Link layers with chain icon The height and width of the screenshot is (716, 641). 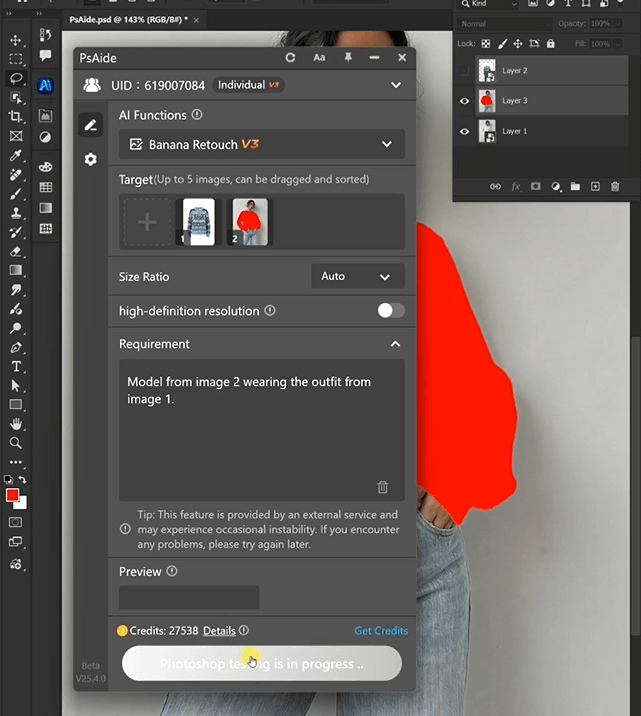pos(495,186)
